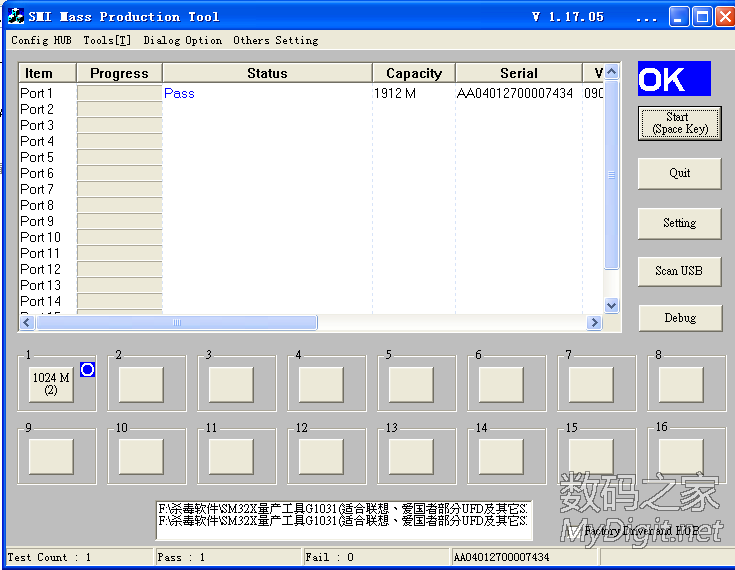The height and width of the screenshot is (570, 735).
Task: Click Port 2 progress bar
Action: point(120,109)
